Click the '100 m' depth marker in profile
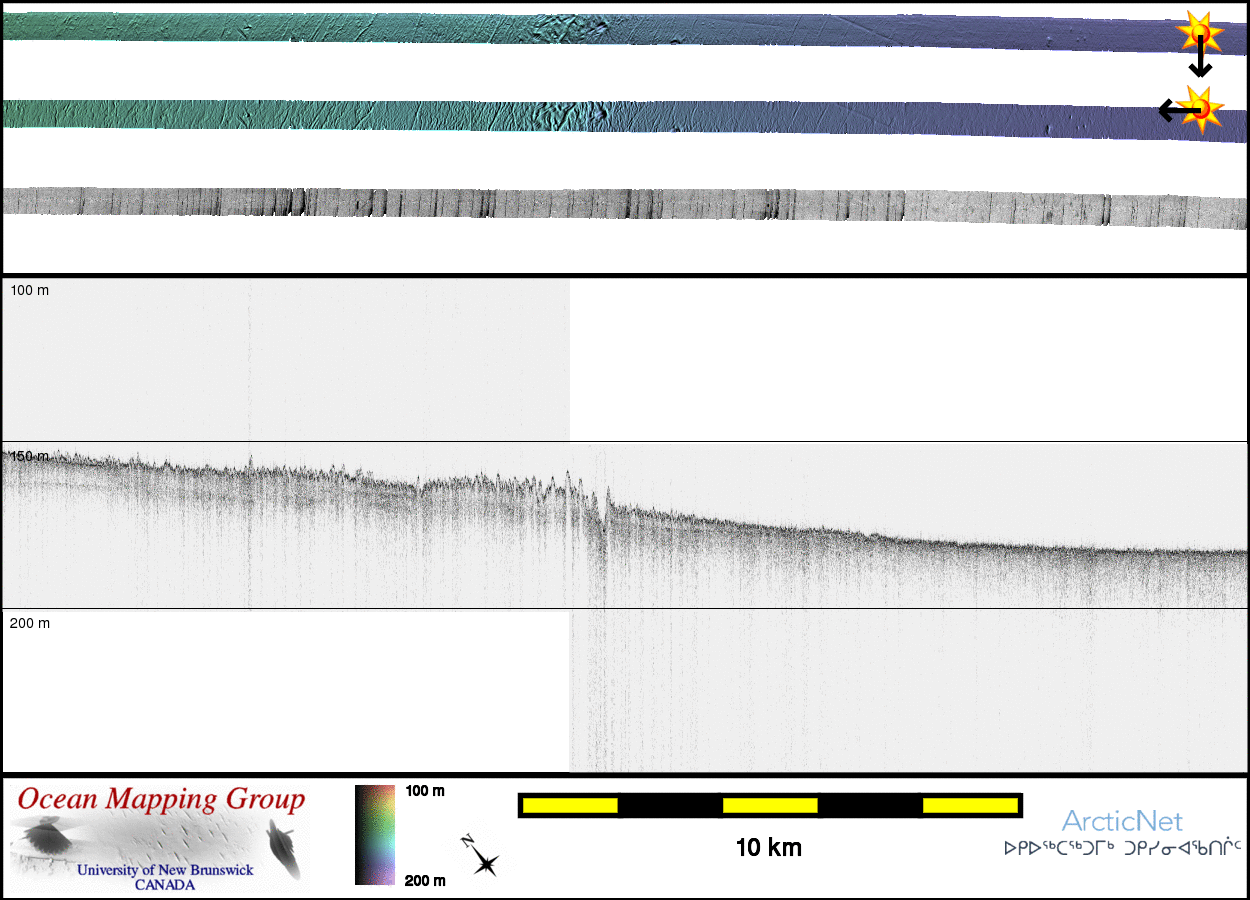Image resolution: width=1250 pixels, height=900 pixels. tap(30, 290)
